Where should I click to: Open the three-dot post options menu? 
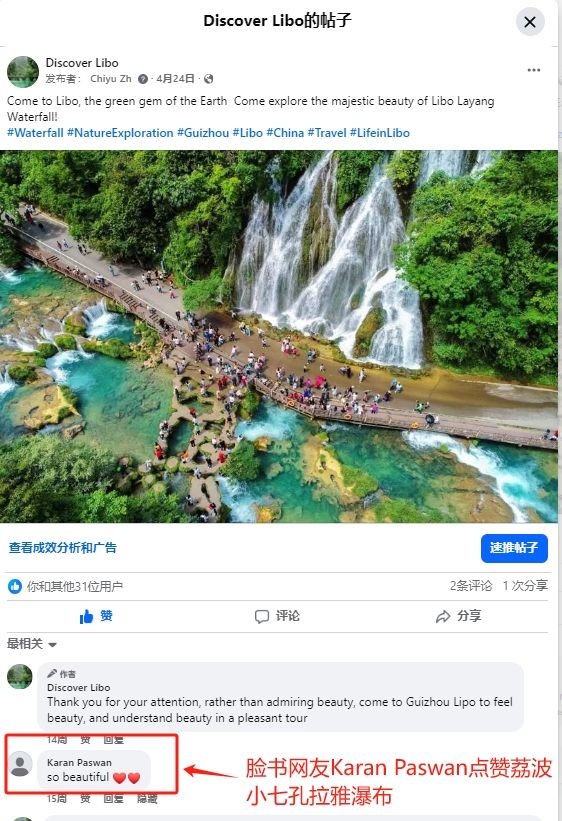point(534,70)
